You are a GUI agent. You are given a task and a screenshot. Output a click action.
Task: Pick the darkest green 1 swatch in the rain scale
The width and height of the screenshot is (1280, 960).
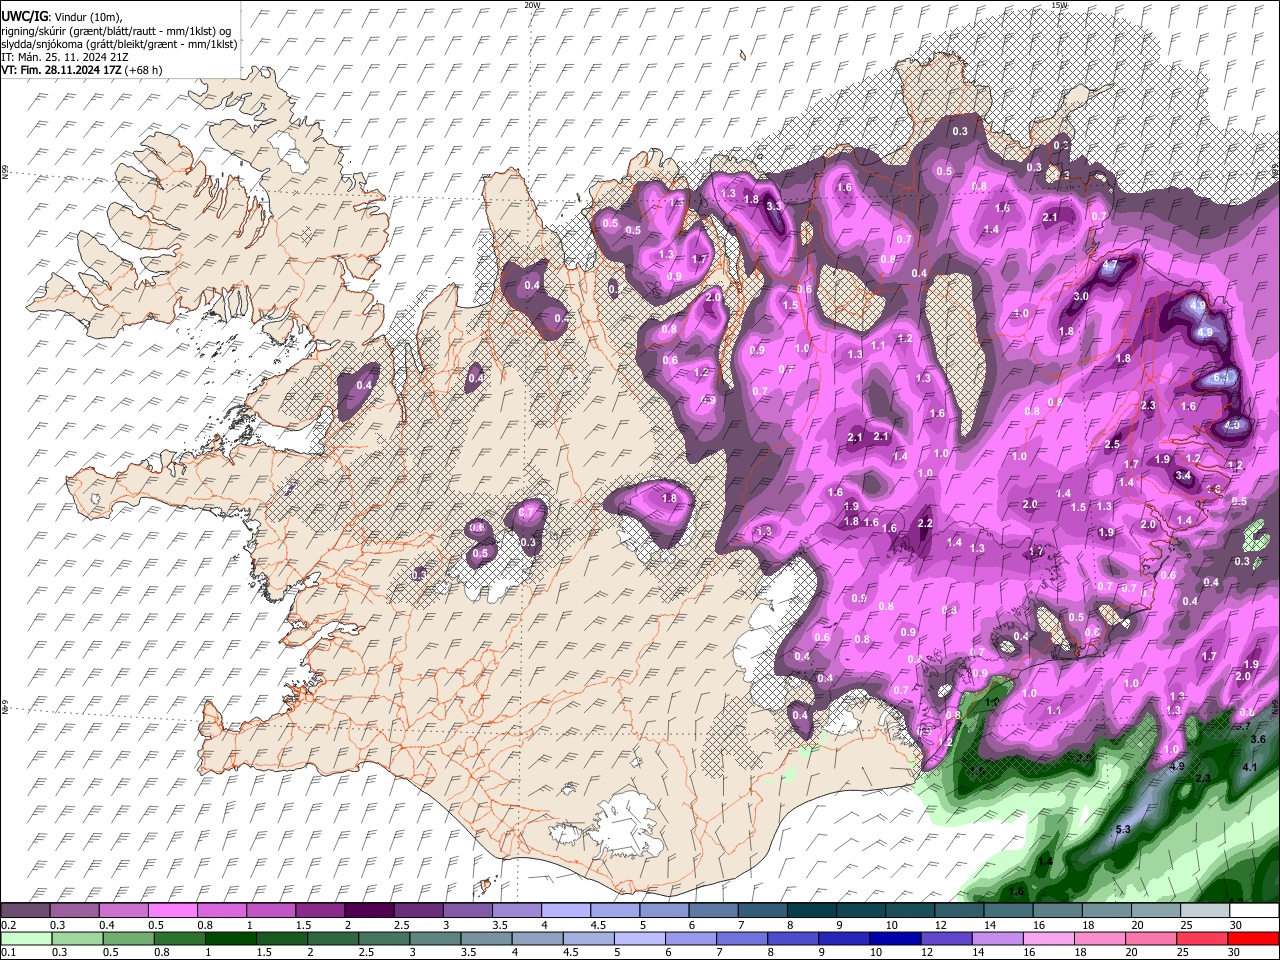[x=230, y=939]
